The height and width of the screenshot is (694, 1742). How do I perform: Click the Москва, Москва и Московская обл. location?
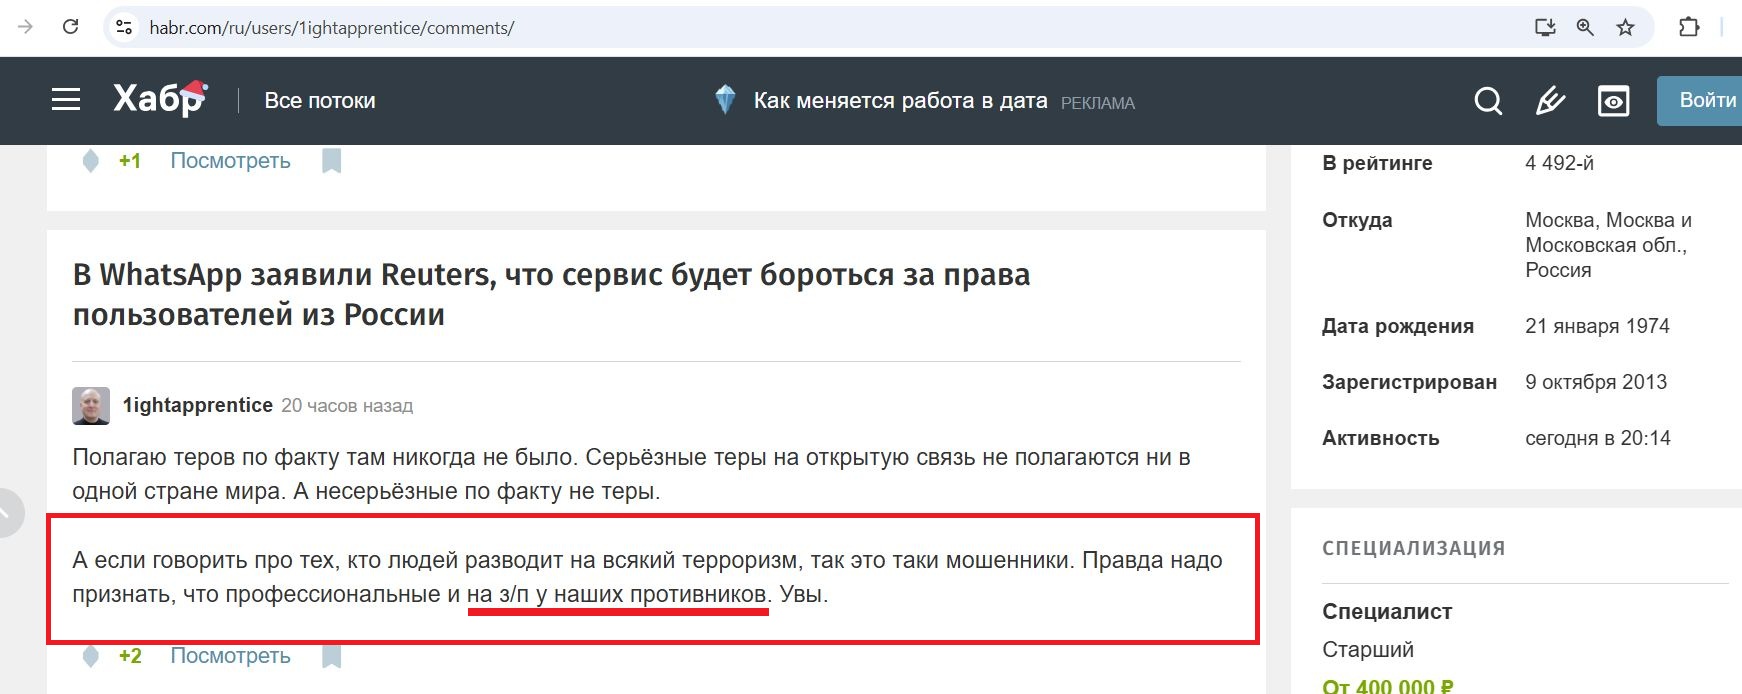[x=1609, y=245]
